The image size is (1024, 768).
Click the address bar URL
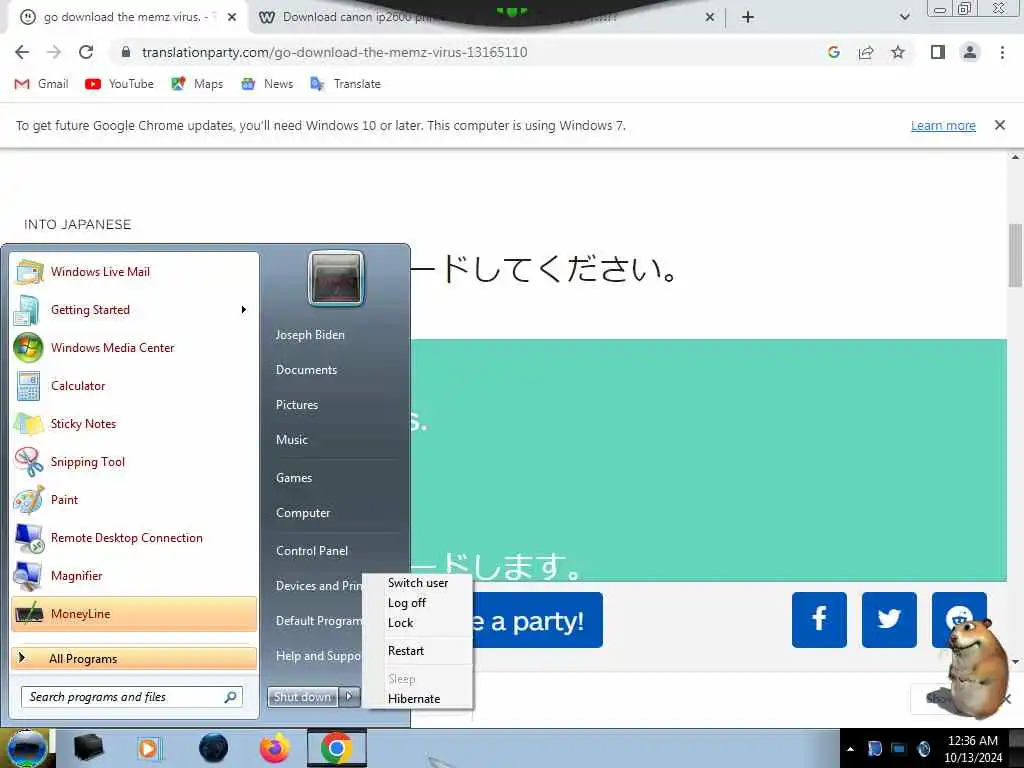click(334, 52)
